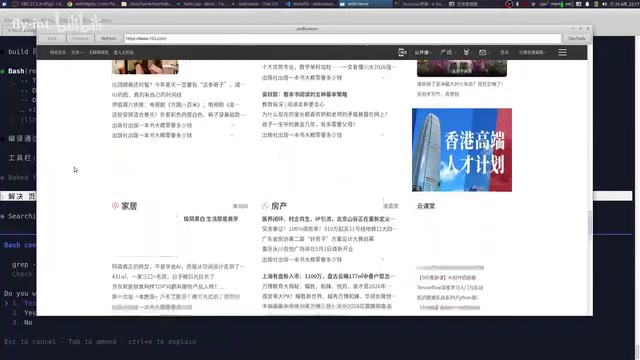The height and width of the screenshot is (360, 640).
Task: Switch to the hello.cpp taskbar item
Action: pyautogui.click(x=200, y=4)
